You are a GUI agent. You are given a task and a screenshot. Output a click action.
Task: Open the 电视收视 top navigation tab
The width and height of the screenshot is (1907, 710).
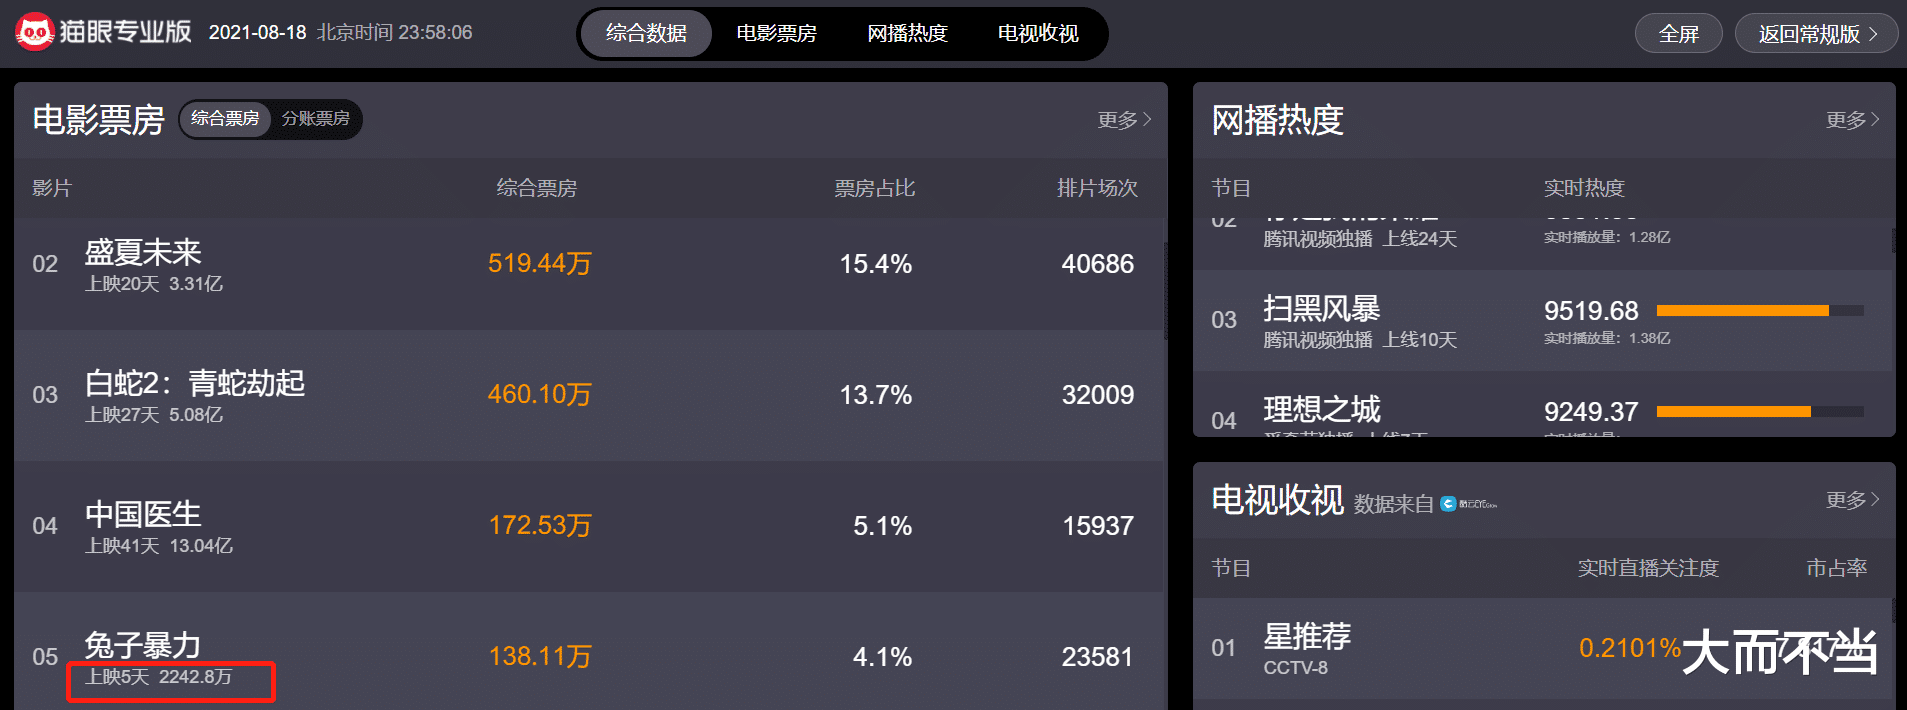click(x=1038, y=34)
